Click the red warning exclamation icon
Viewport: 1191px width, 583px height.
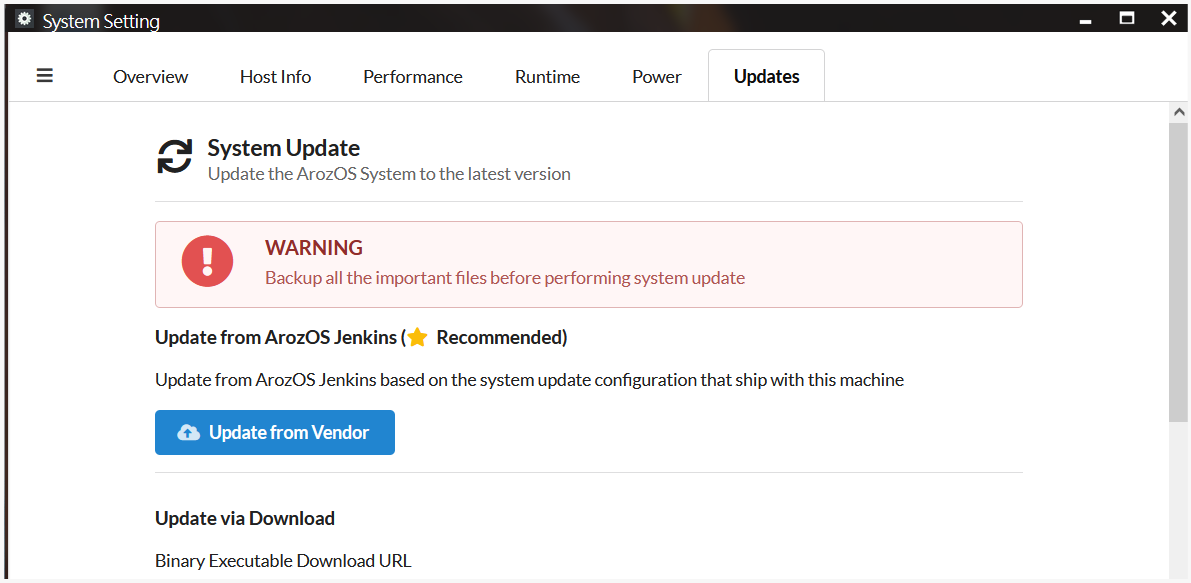207,261
